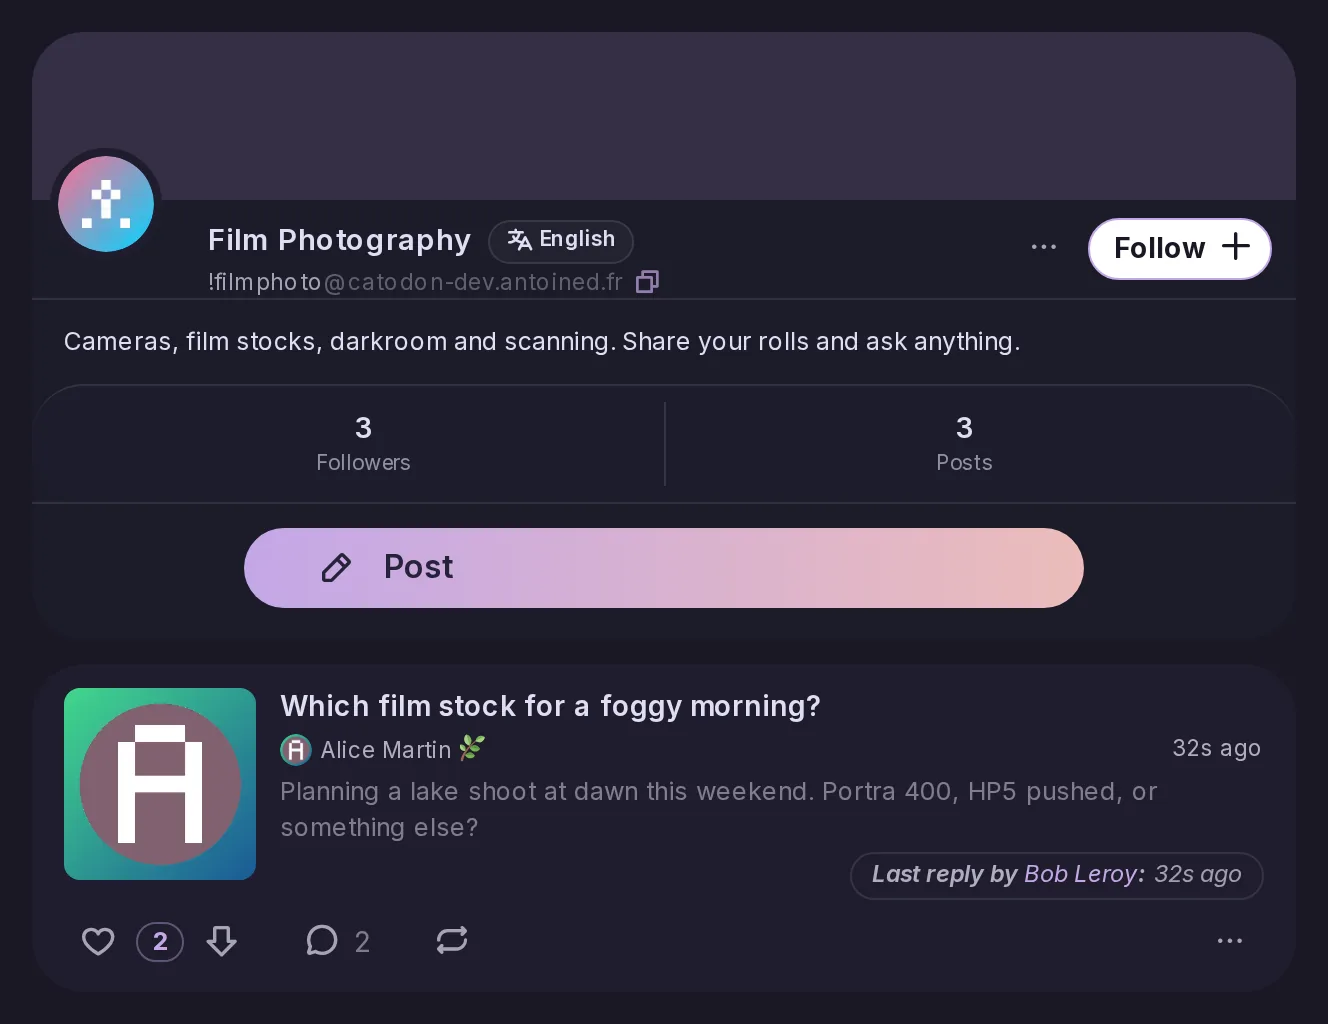Visit Alice Martin's profile
1328x1024 pixels.
click(386, 750)
